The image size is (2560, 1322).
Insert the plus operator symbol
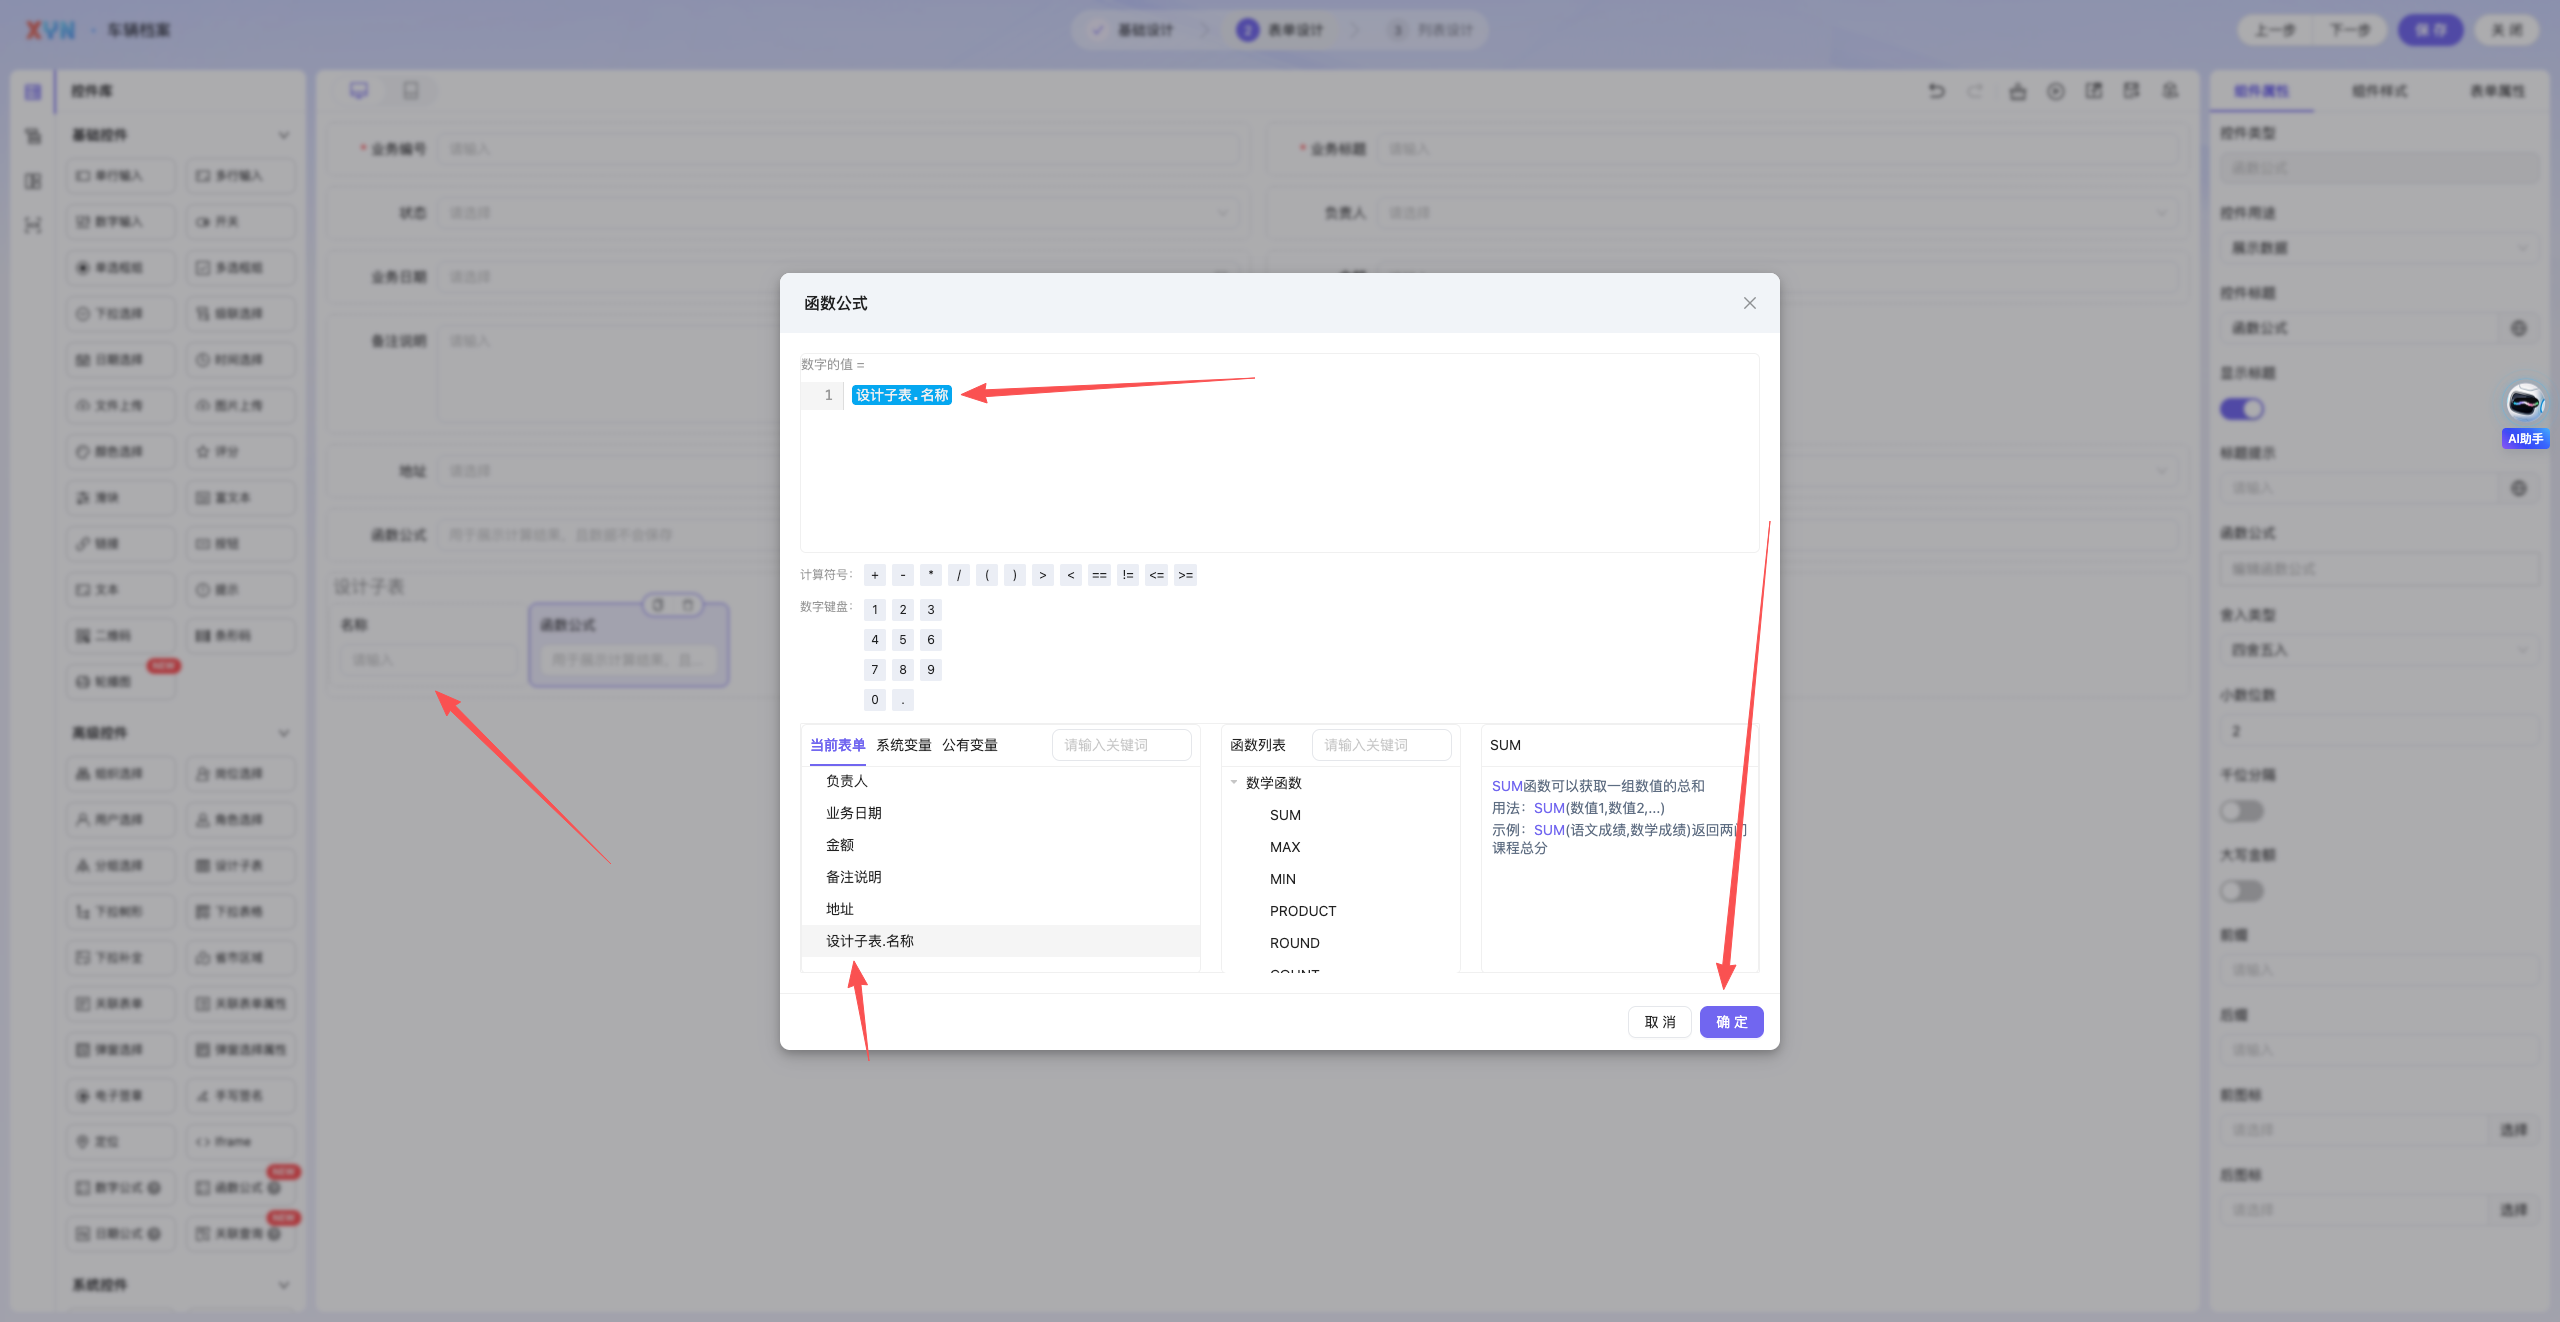coord(875,575)
